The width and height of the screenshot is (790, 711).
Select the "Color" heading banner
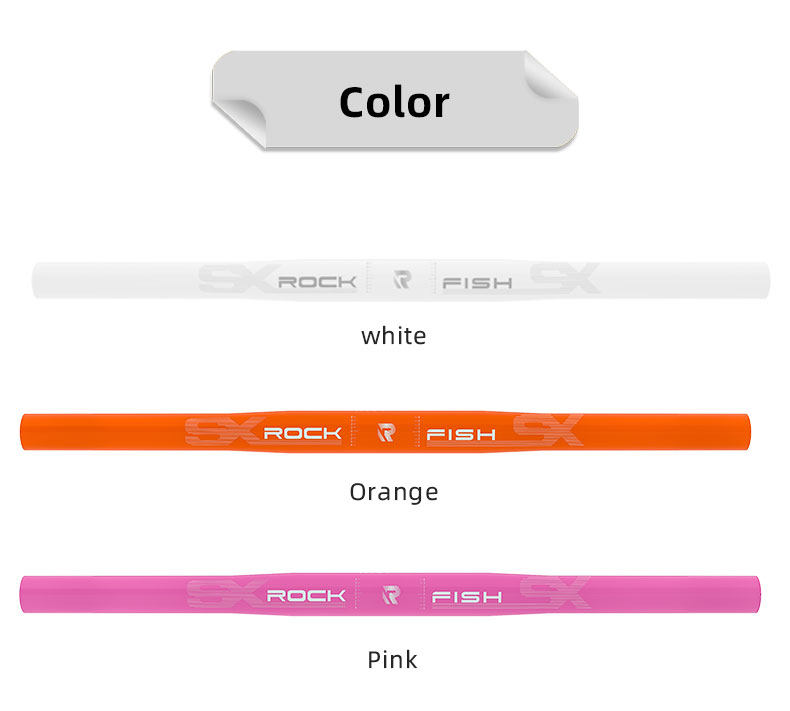point(394,102)
